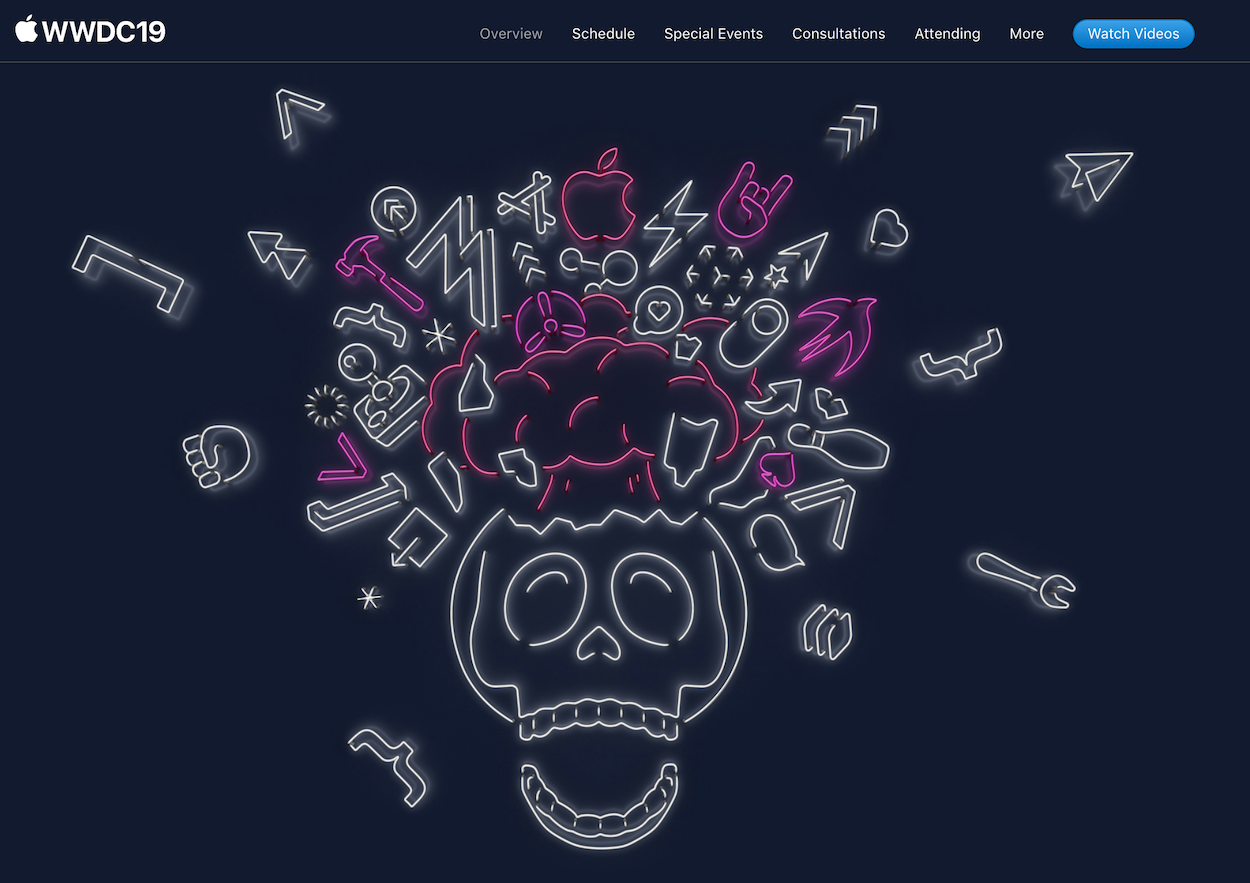The width and height of the screenshot is (1250, 883).
Task: Click the Apple WWDC19 logo
Action: 90,32
